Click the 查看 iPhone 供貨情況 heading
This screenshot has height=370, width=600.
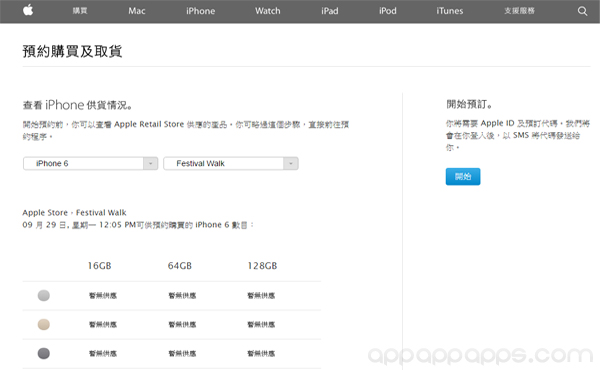[77, 105]
